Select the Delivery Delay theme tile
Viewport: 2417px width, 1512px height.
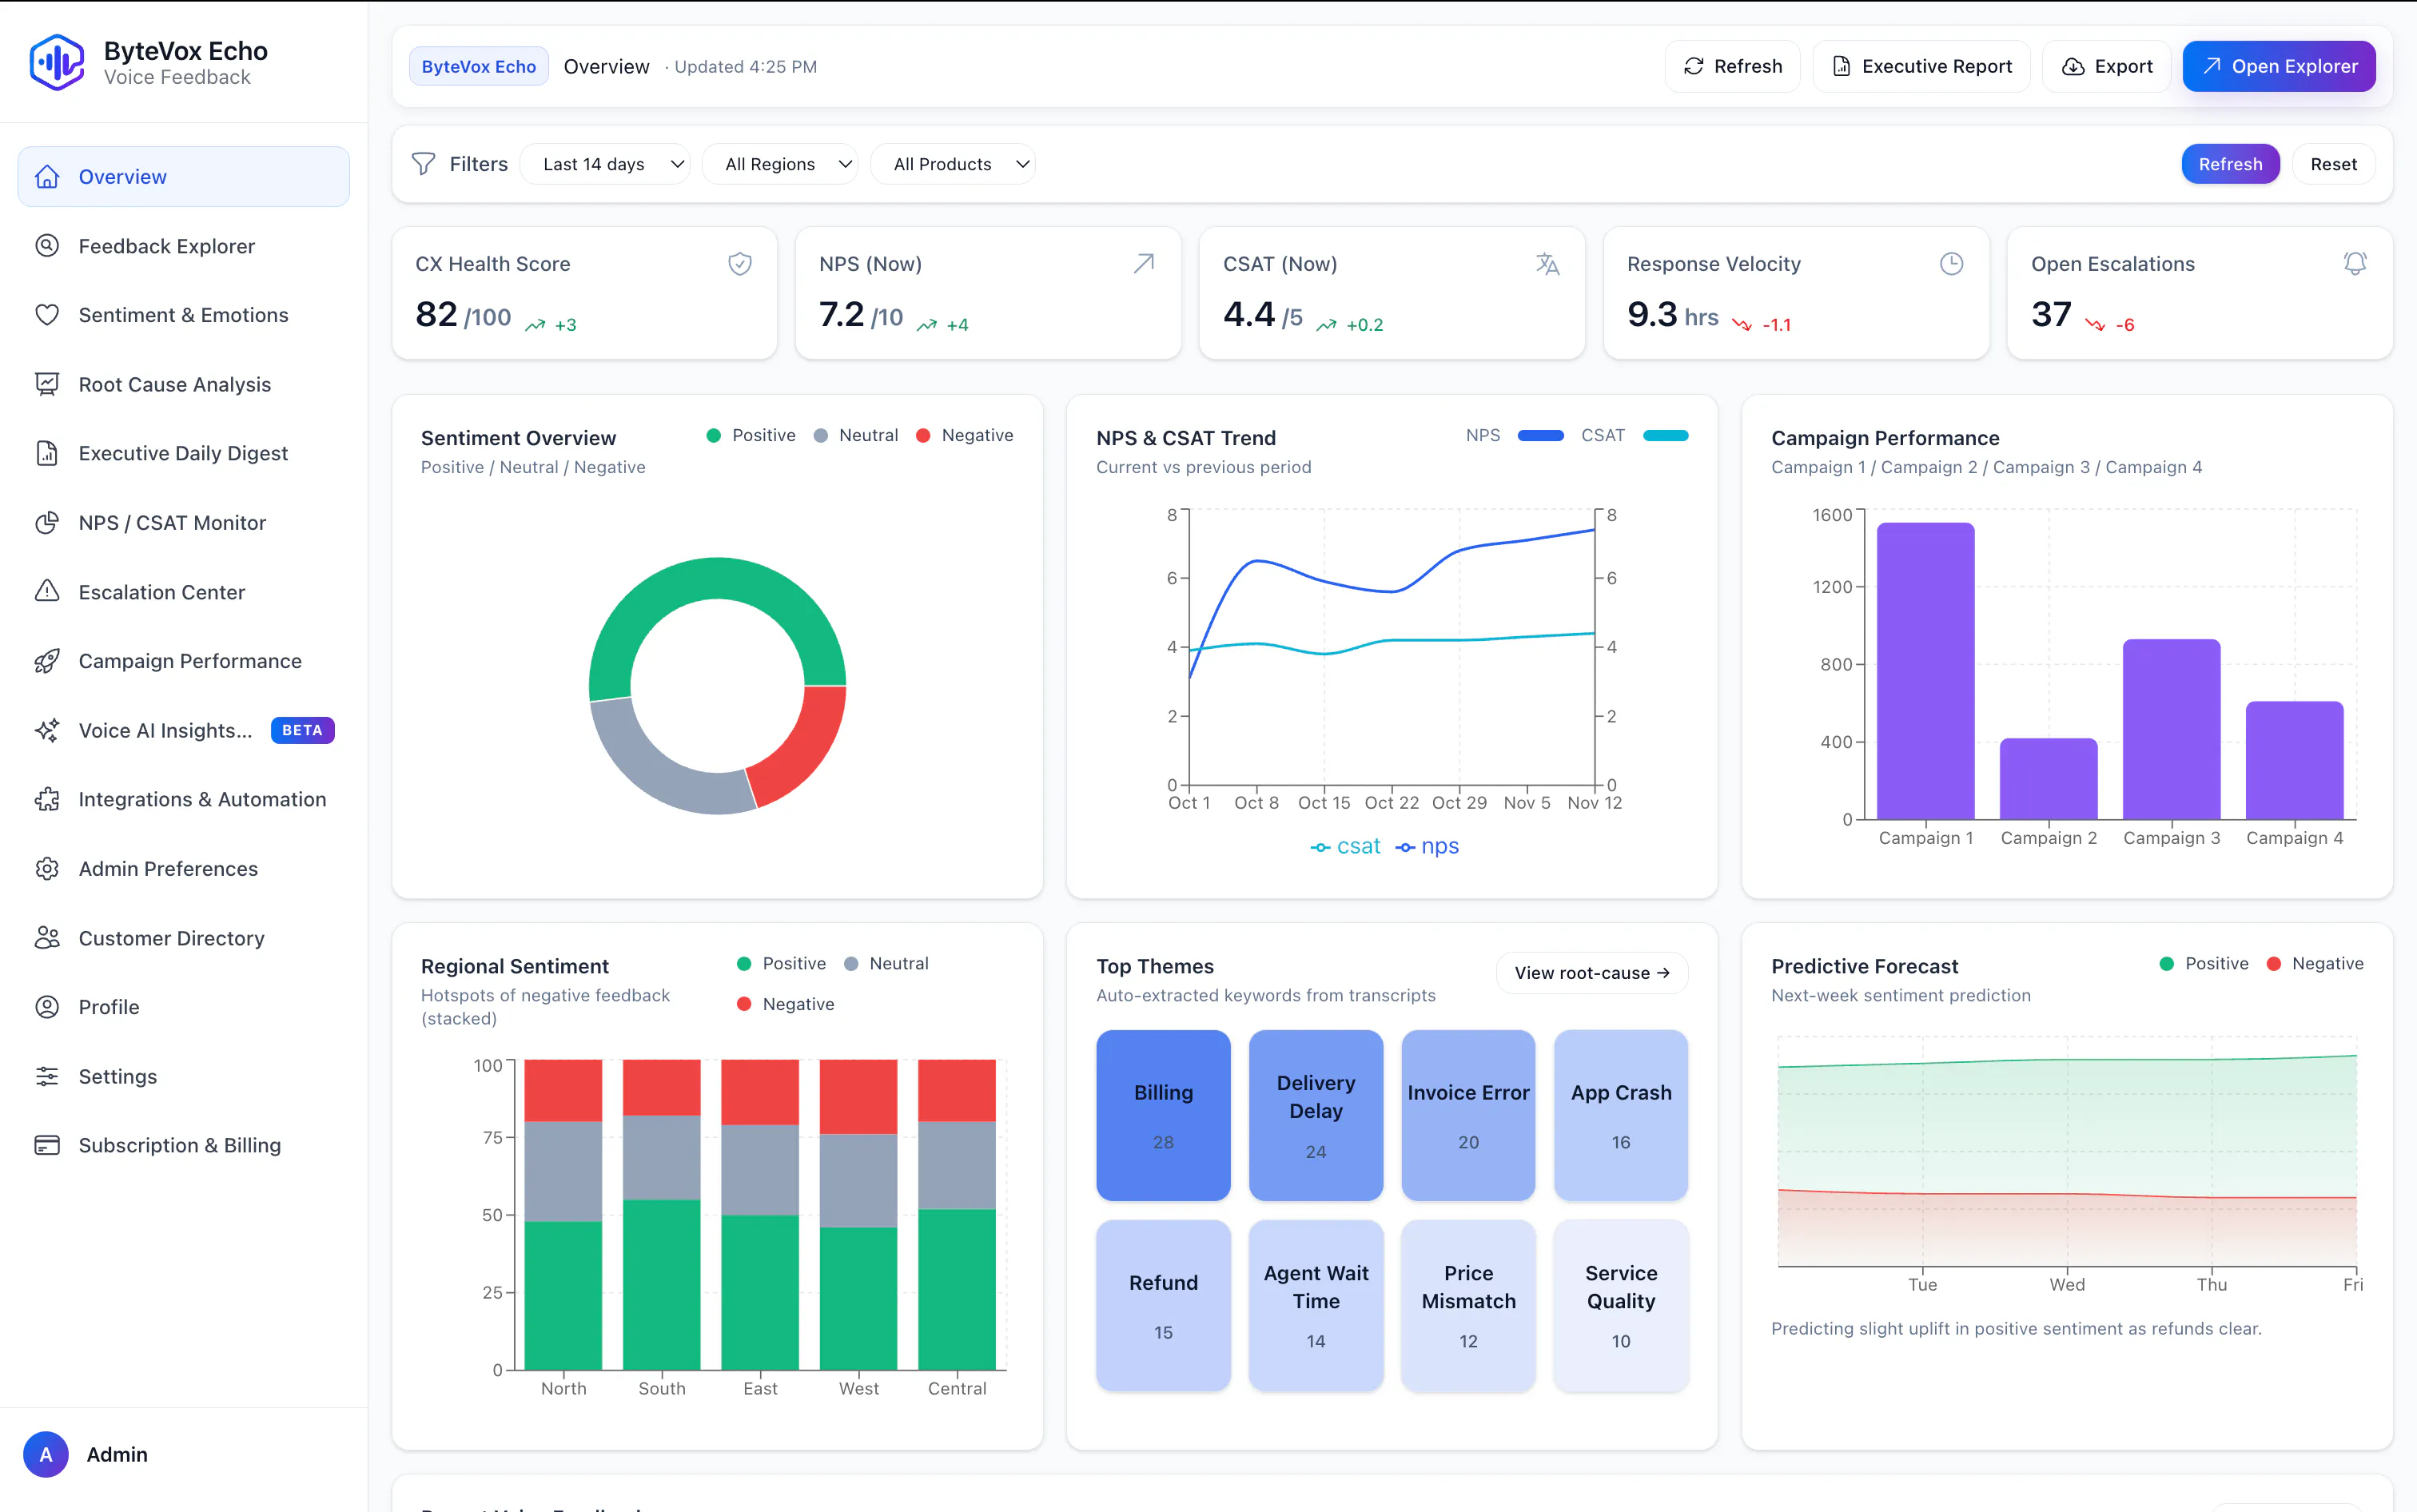pyautogui.click(x=1316, y=1115)
